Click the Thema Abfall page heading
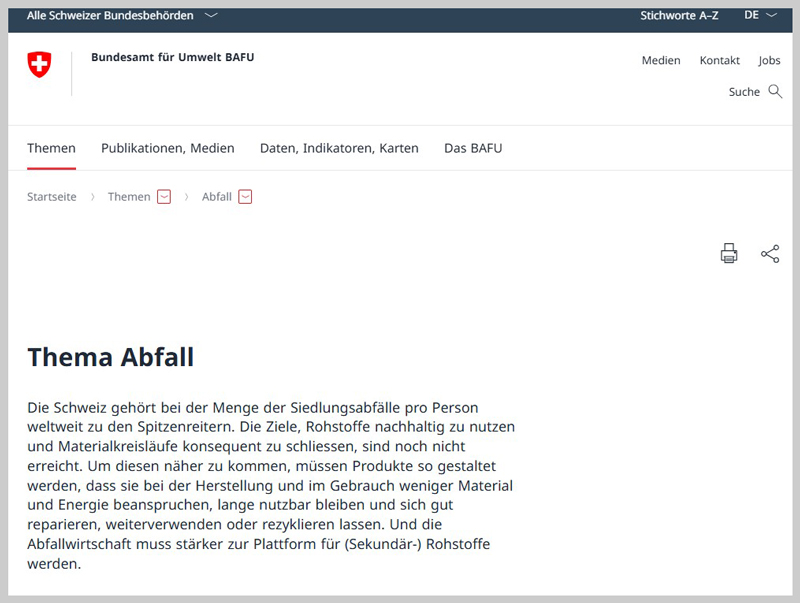The width and height of the screenshot is (800, 603). [x=110, y=357]
